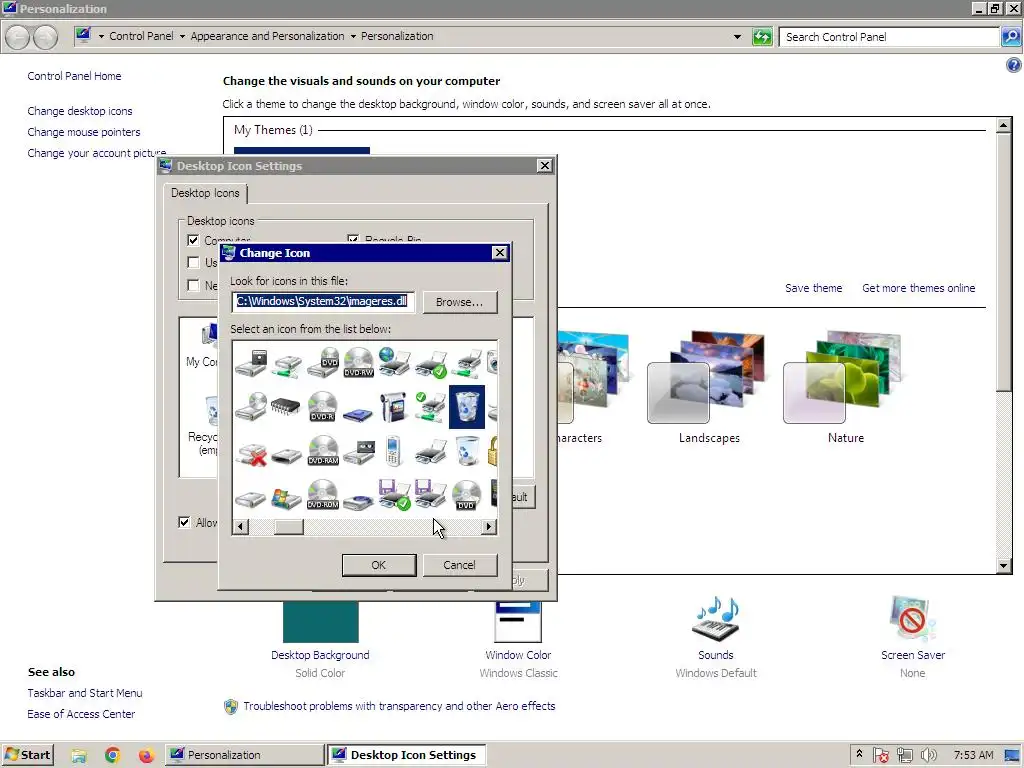Expand the arrow after Control Panel breadcrumb
1024x768 pixels.
tap(182, 37)
